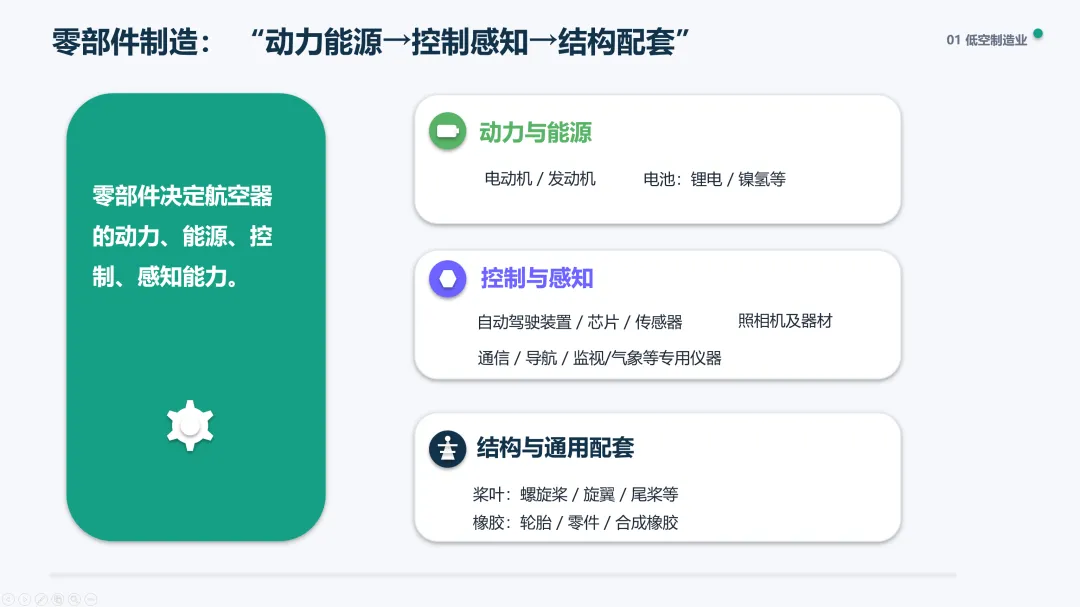Click the green card text 零部件决定航空器

coord(183,196)
